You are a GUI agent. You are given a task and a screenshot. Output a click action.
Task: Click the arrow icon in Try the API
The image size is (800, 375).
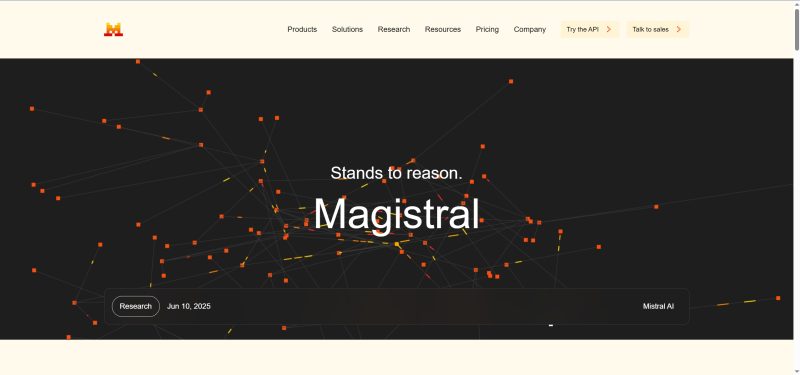[x=609, y=30]
